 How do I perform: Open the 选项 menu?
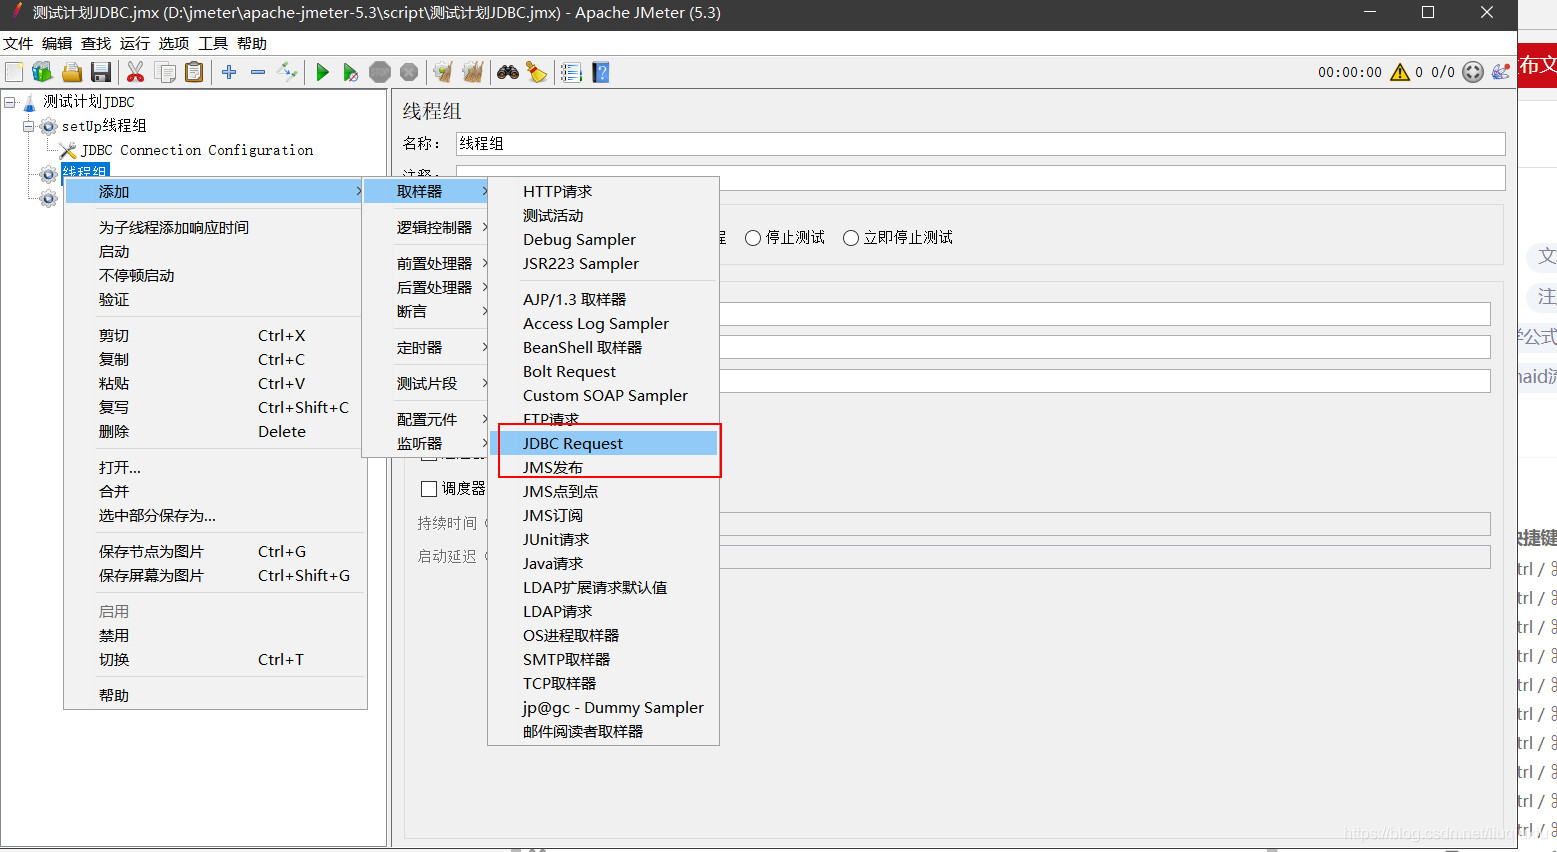174,44
